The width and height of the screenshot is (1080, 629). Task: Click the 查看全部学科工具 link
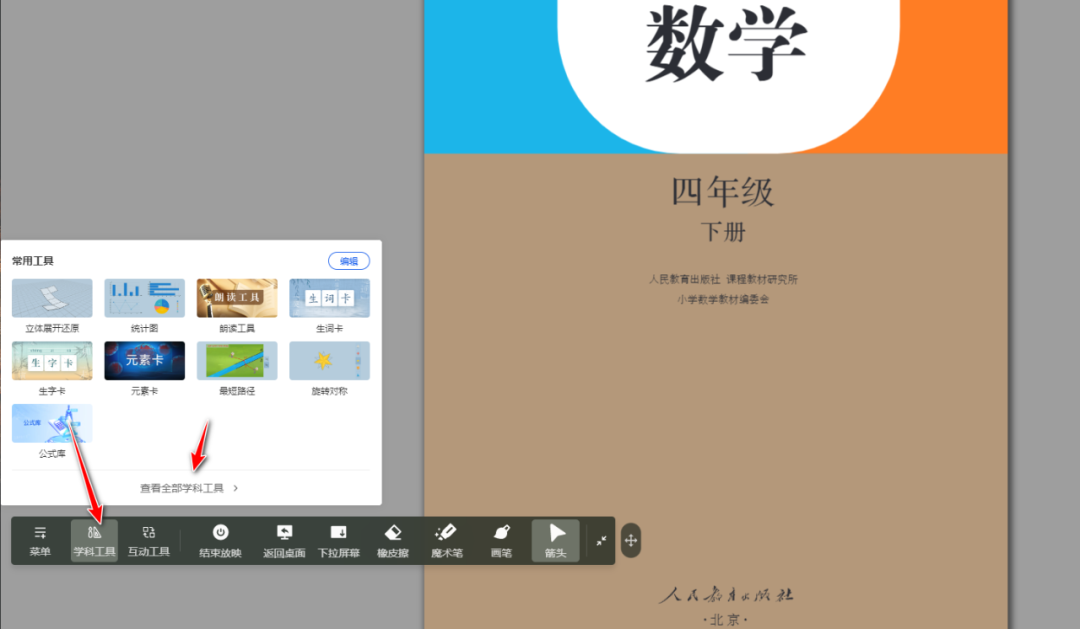point(182,488)
